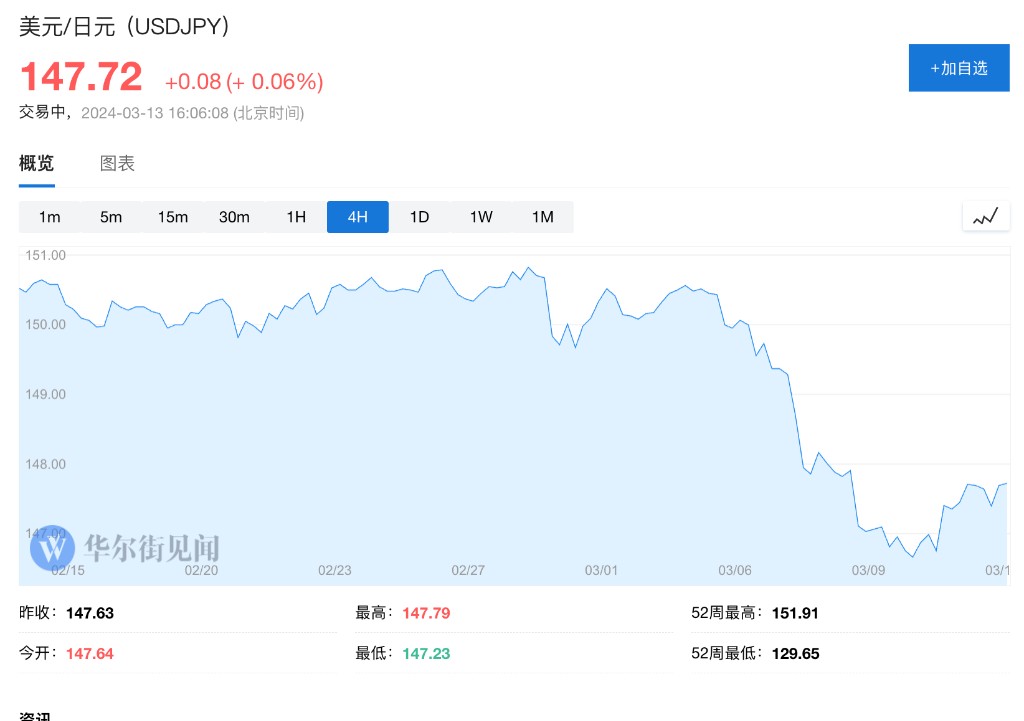Select the 1m timeframe
The height and width of the screenshot is (721, 1024).
click(x=50, y=217)
